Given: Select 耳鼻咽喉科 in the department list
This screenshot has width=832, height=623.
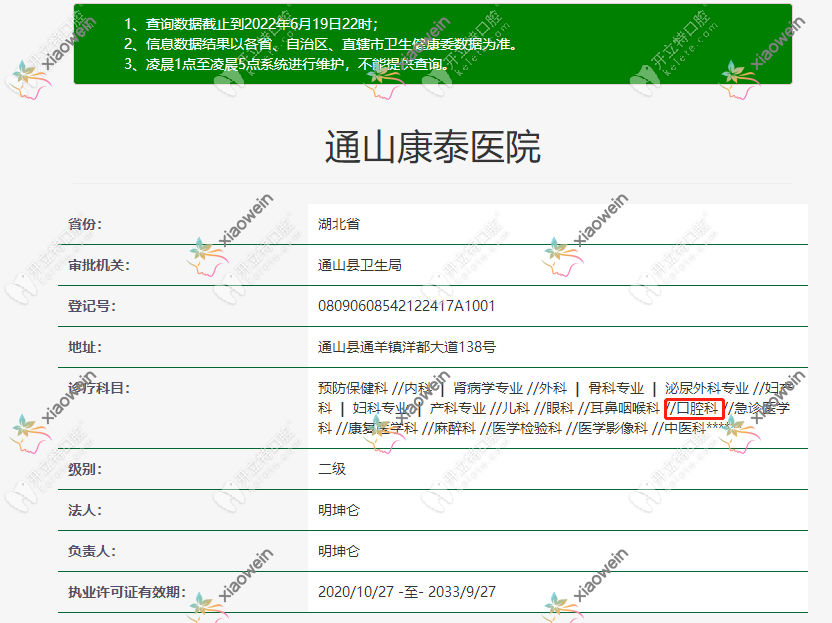Looking at the screenshot, I should (x=625, y=408).
